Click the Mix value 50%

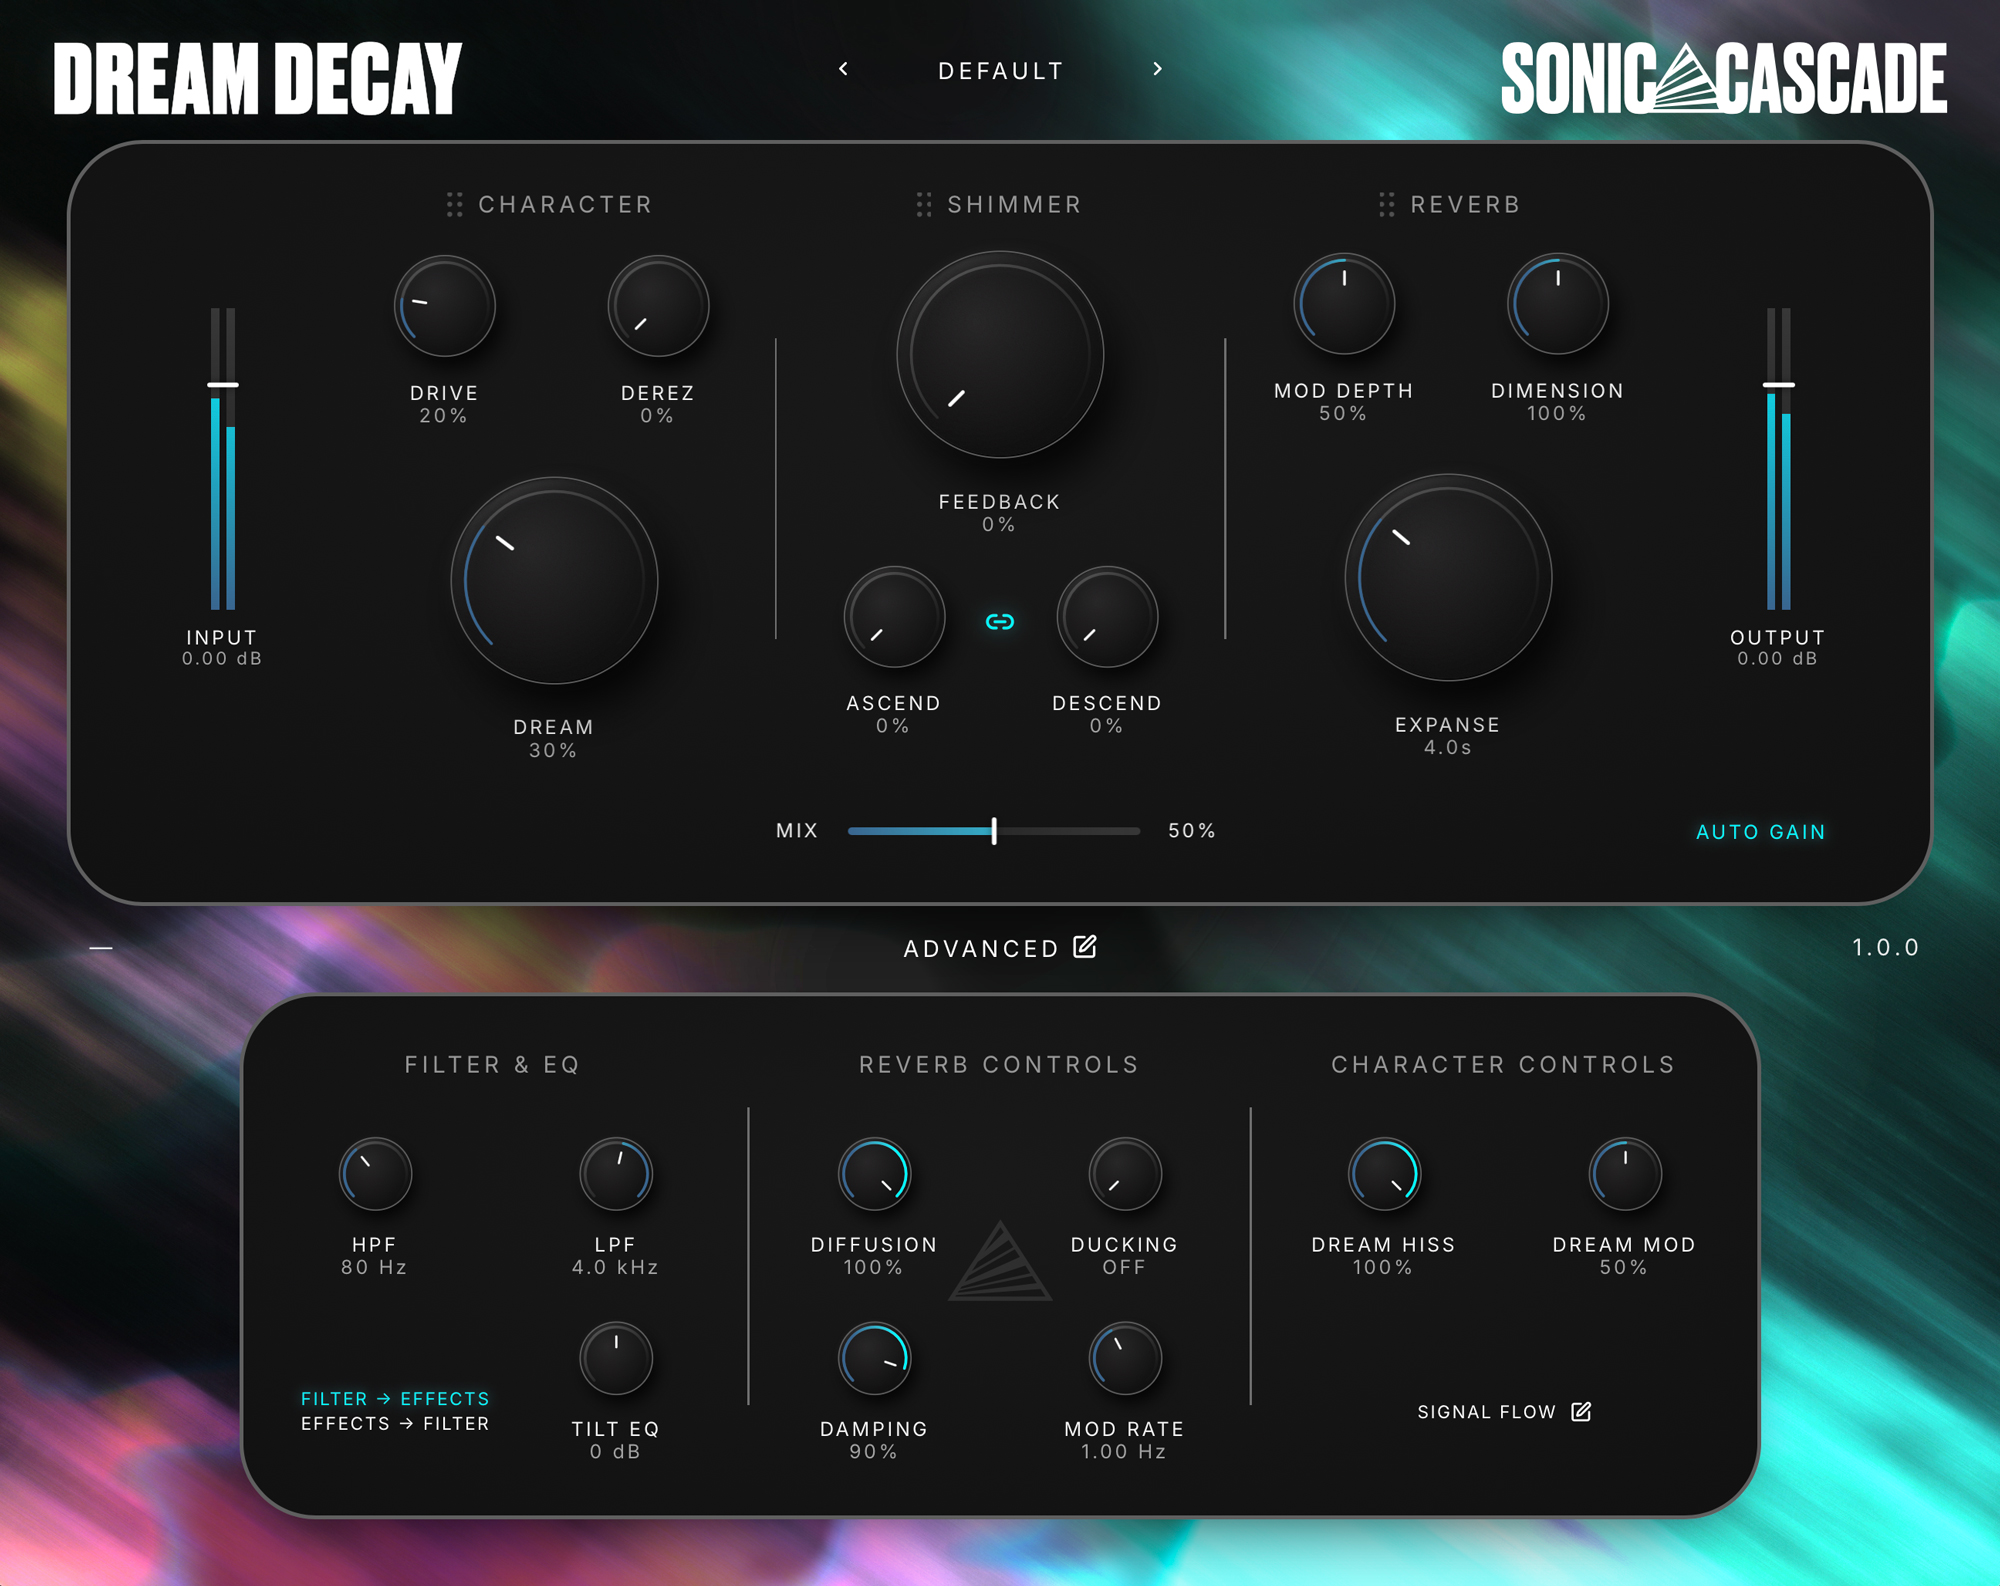click(1192, 831)
